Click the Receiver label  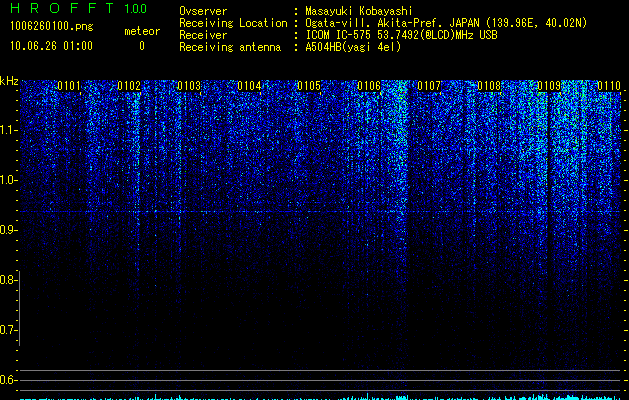pos(203,35)
